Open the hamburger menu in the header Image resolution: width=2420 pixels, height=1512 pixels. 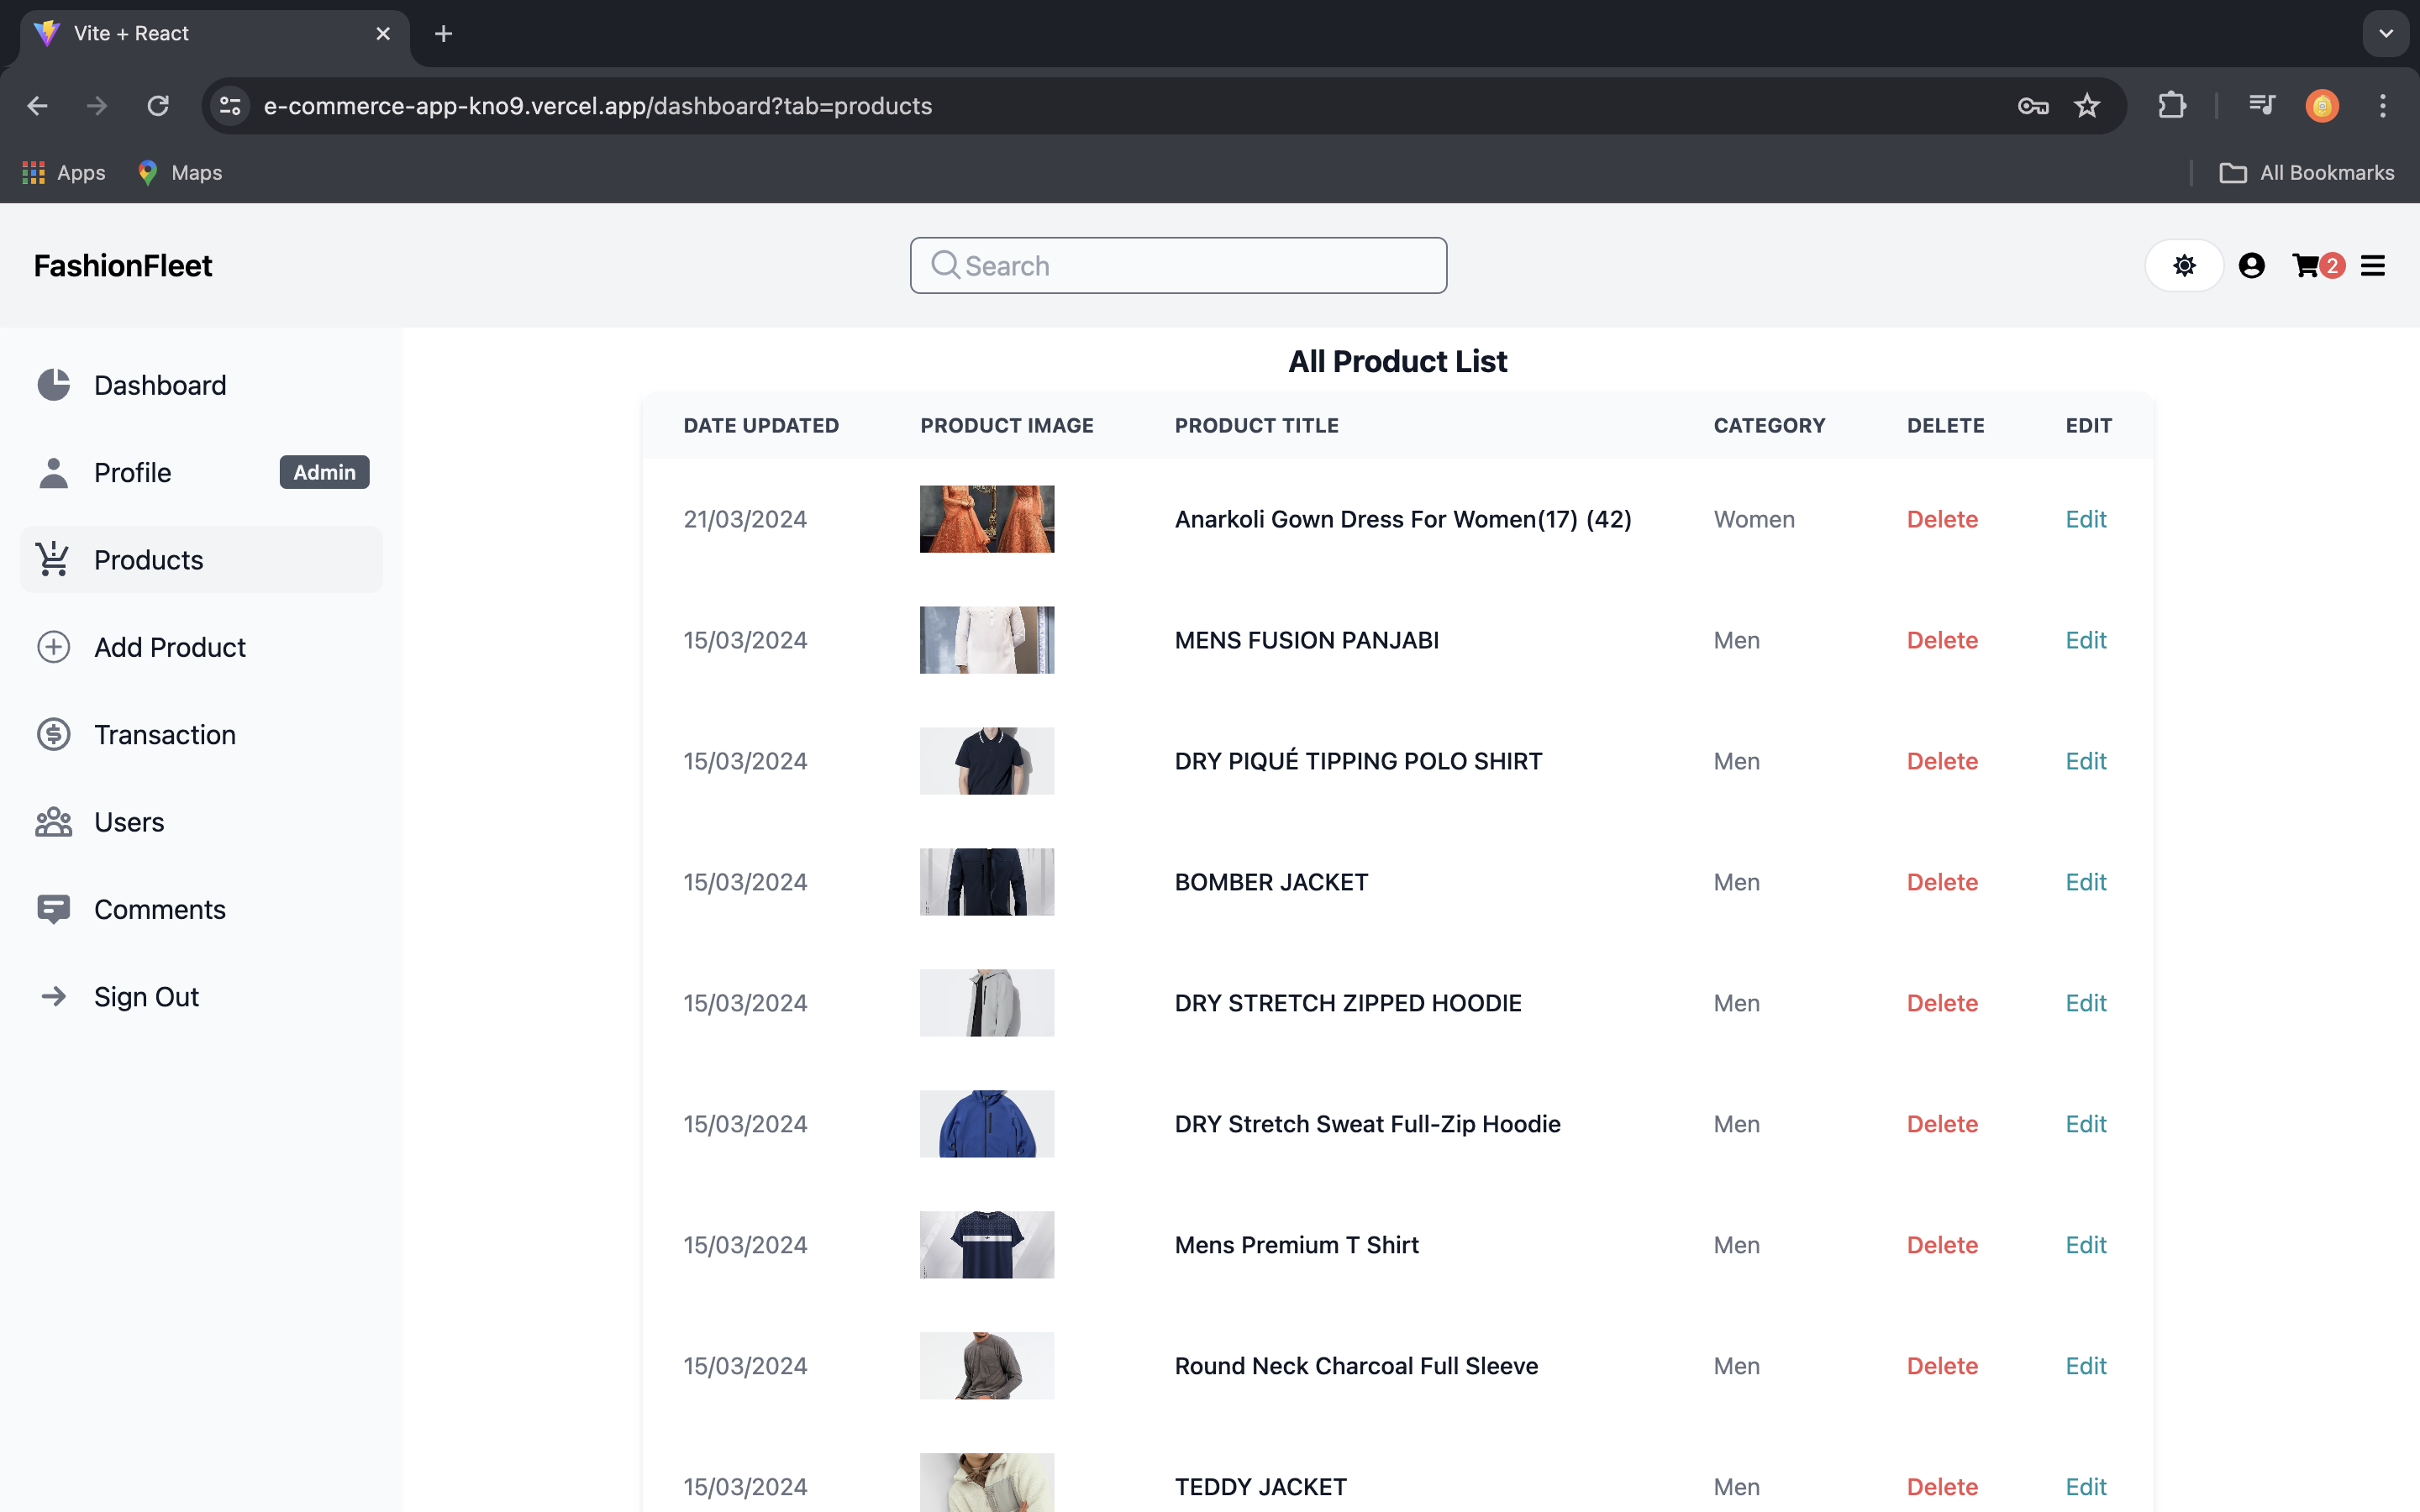pyautogui.click(x=2372, y=265)
